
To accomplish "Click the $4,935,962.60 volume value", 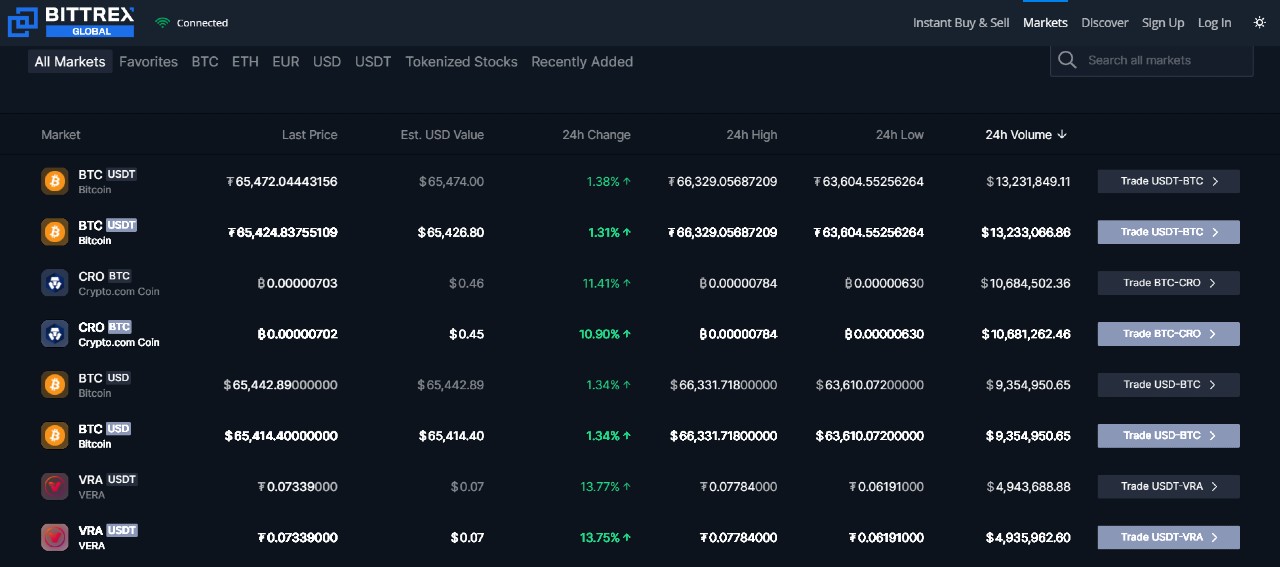I will point(1028,538).
